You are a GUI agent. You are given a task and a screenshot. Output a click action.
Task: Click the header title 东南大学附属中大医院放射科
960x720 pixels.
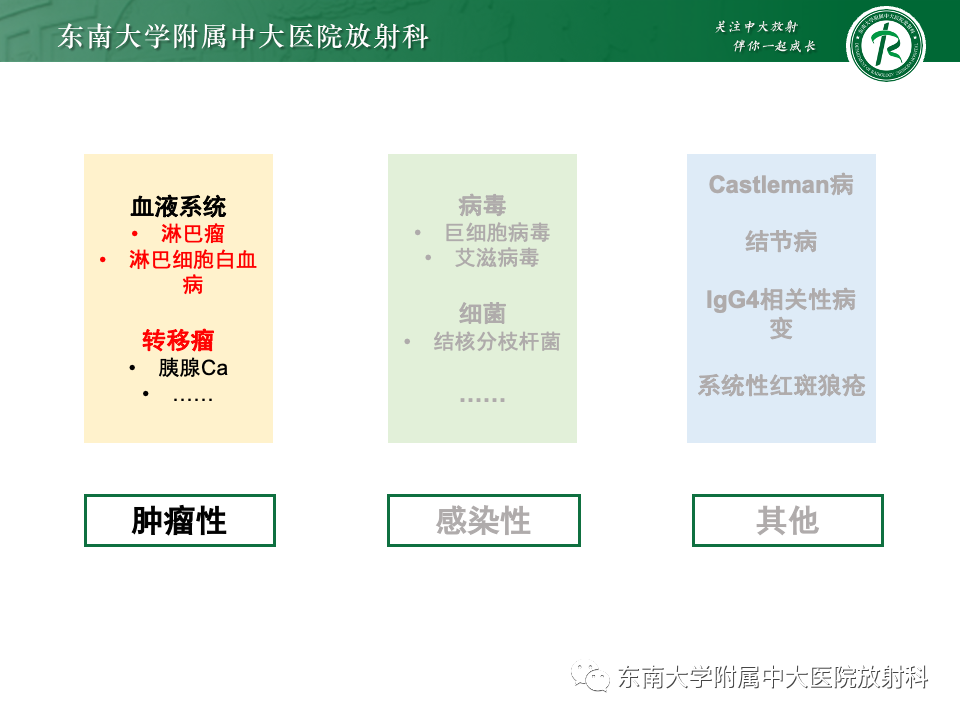(x=243, y=36)
